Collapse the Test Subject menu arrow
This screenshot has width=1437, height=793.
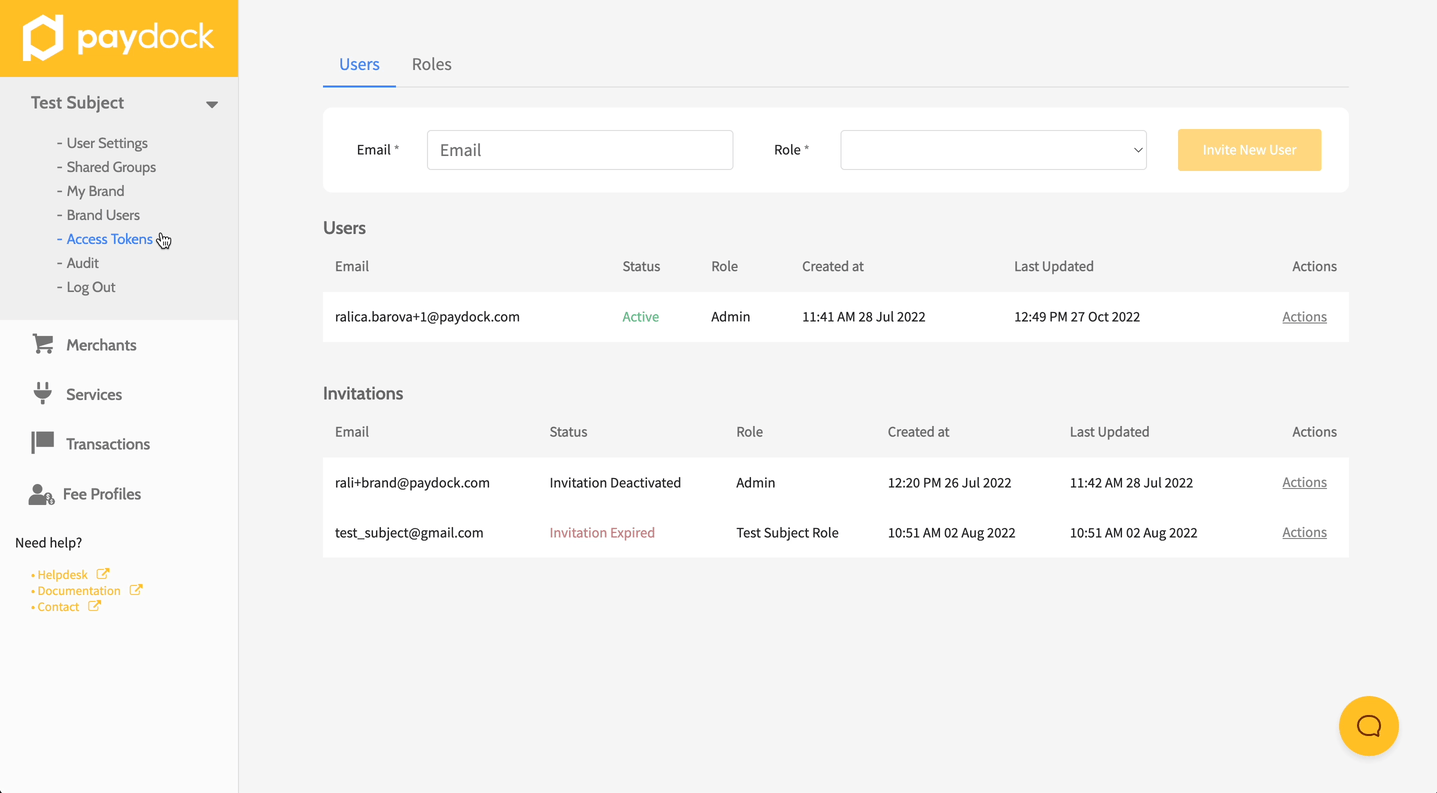tap(212, 104)
